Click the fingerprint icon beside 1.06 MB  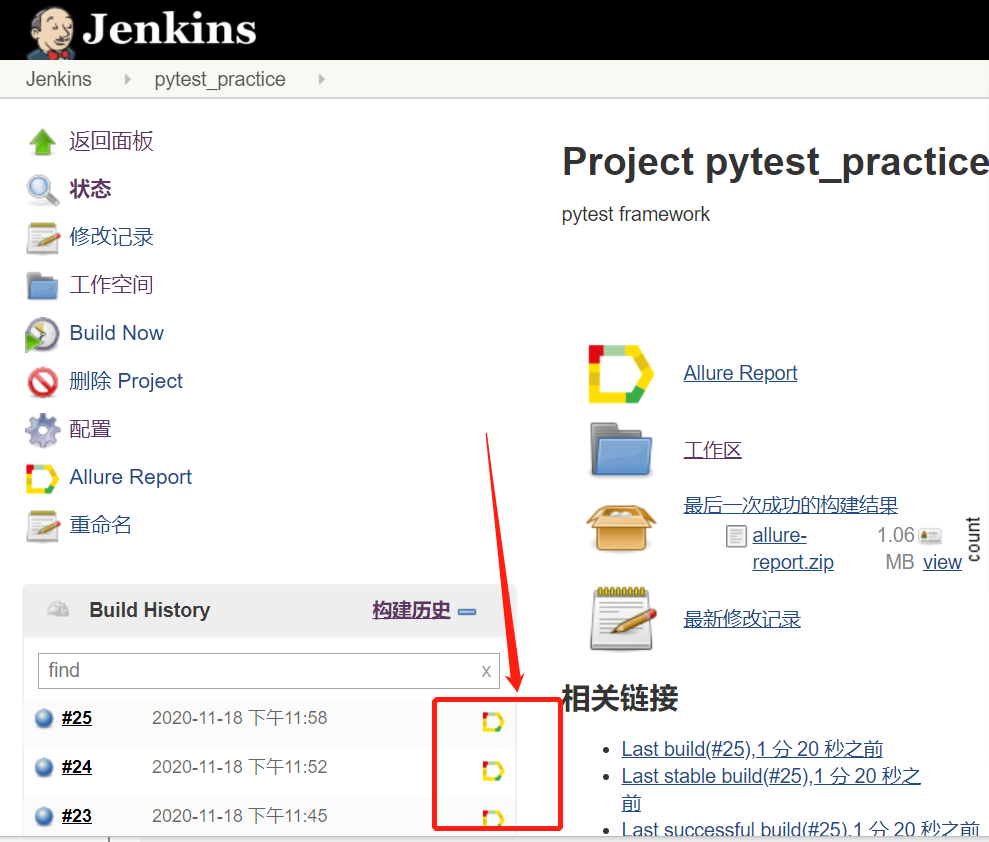[x=930, y=536]
